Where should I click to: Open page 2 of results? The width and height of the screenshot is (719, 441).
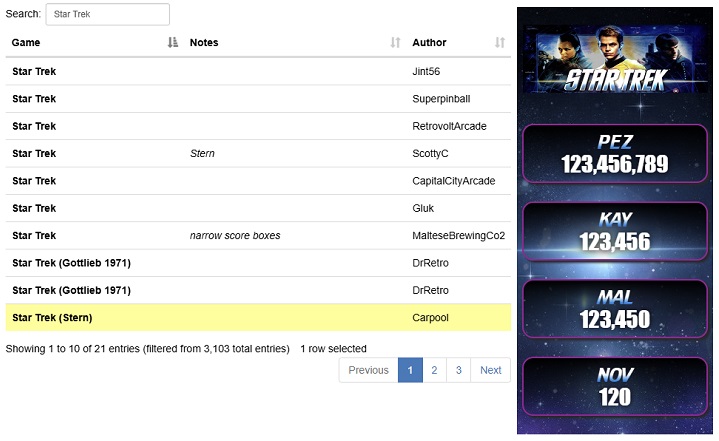click(434, 370)
